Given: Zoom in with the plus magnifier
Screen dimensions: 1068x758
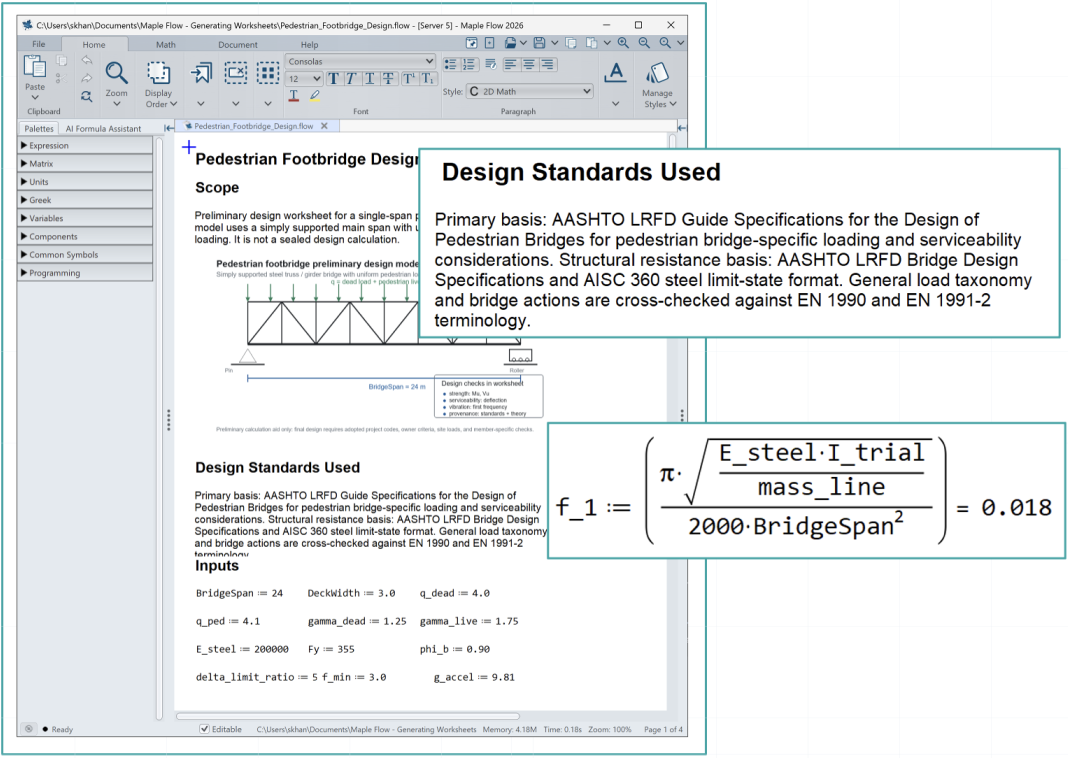Looking at the screenshot, I should pyautogui.click(x=623, y=43).
